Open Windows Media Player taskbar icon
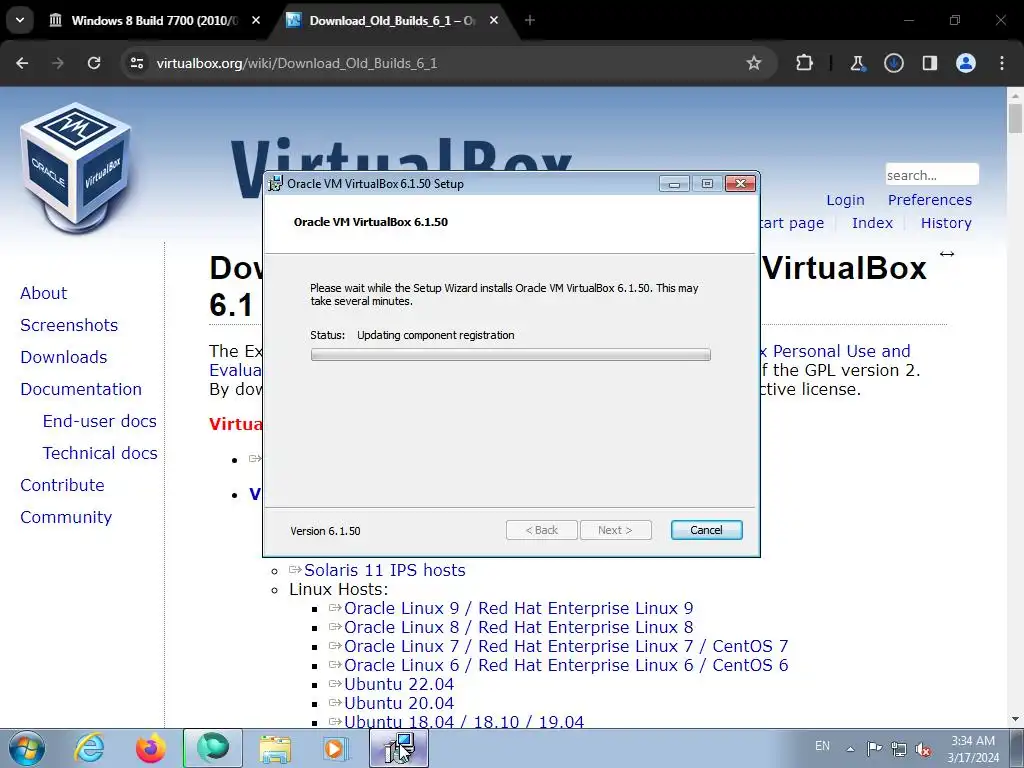The width and height of the screenshot is (1024, 768). pos(337,748)
